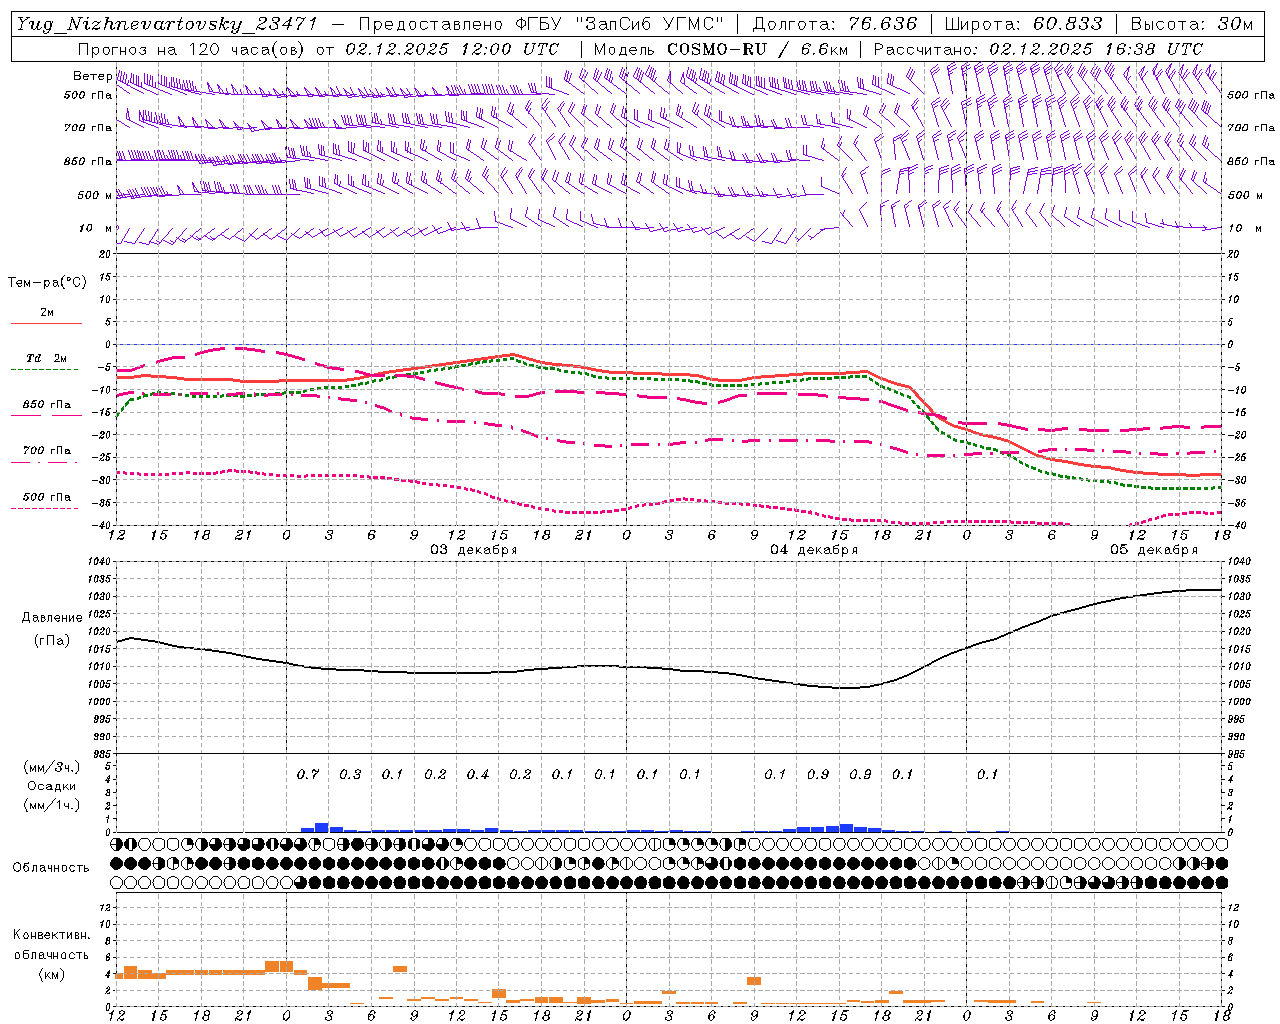1280x1024 pixels.
Task: Click the tallest blue precipitation bar on 03 December
Action: [322, 827]
